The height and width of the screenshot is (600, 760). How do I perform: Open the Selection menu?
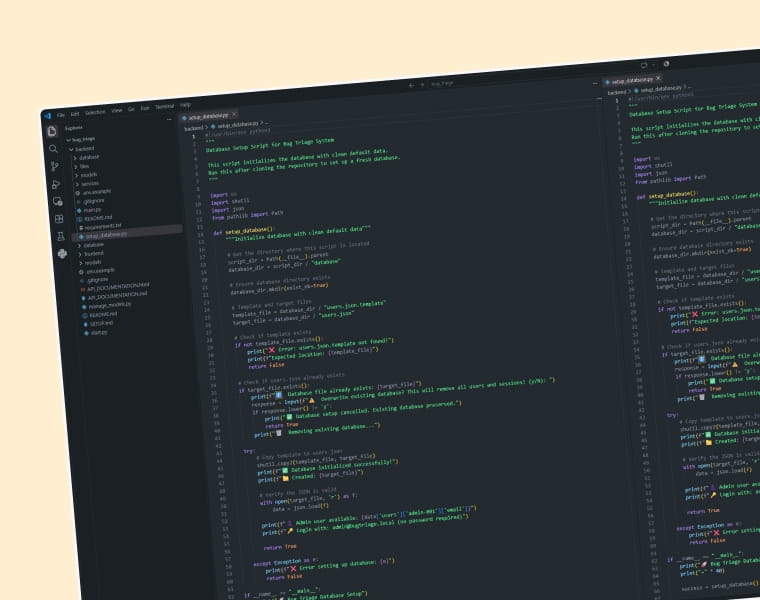click(x=95, y=112)
